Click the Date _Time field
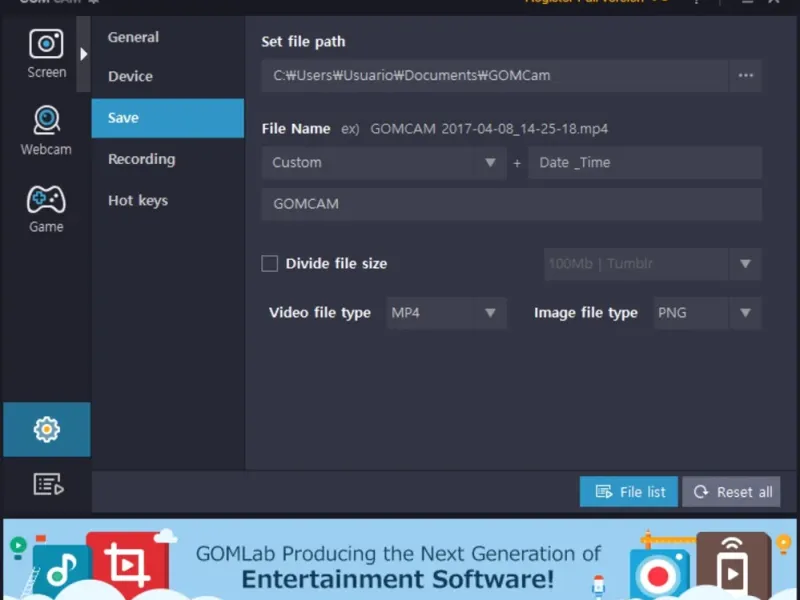Image resolution: width=800 pixels, height=600 pixels. [645, 163]
